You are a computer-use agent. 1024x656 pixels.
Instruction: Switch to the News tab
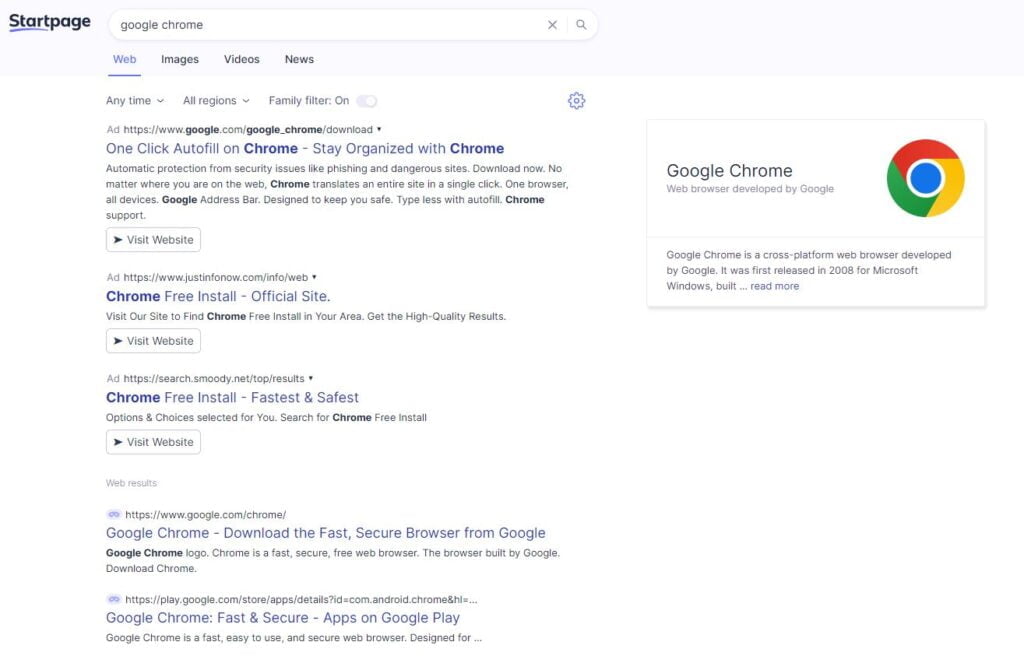299,59
